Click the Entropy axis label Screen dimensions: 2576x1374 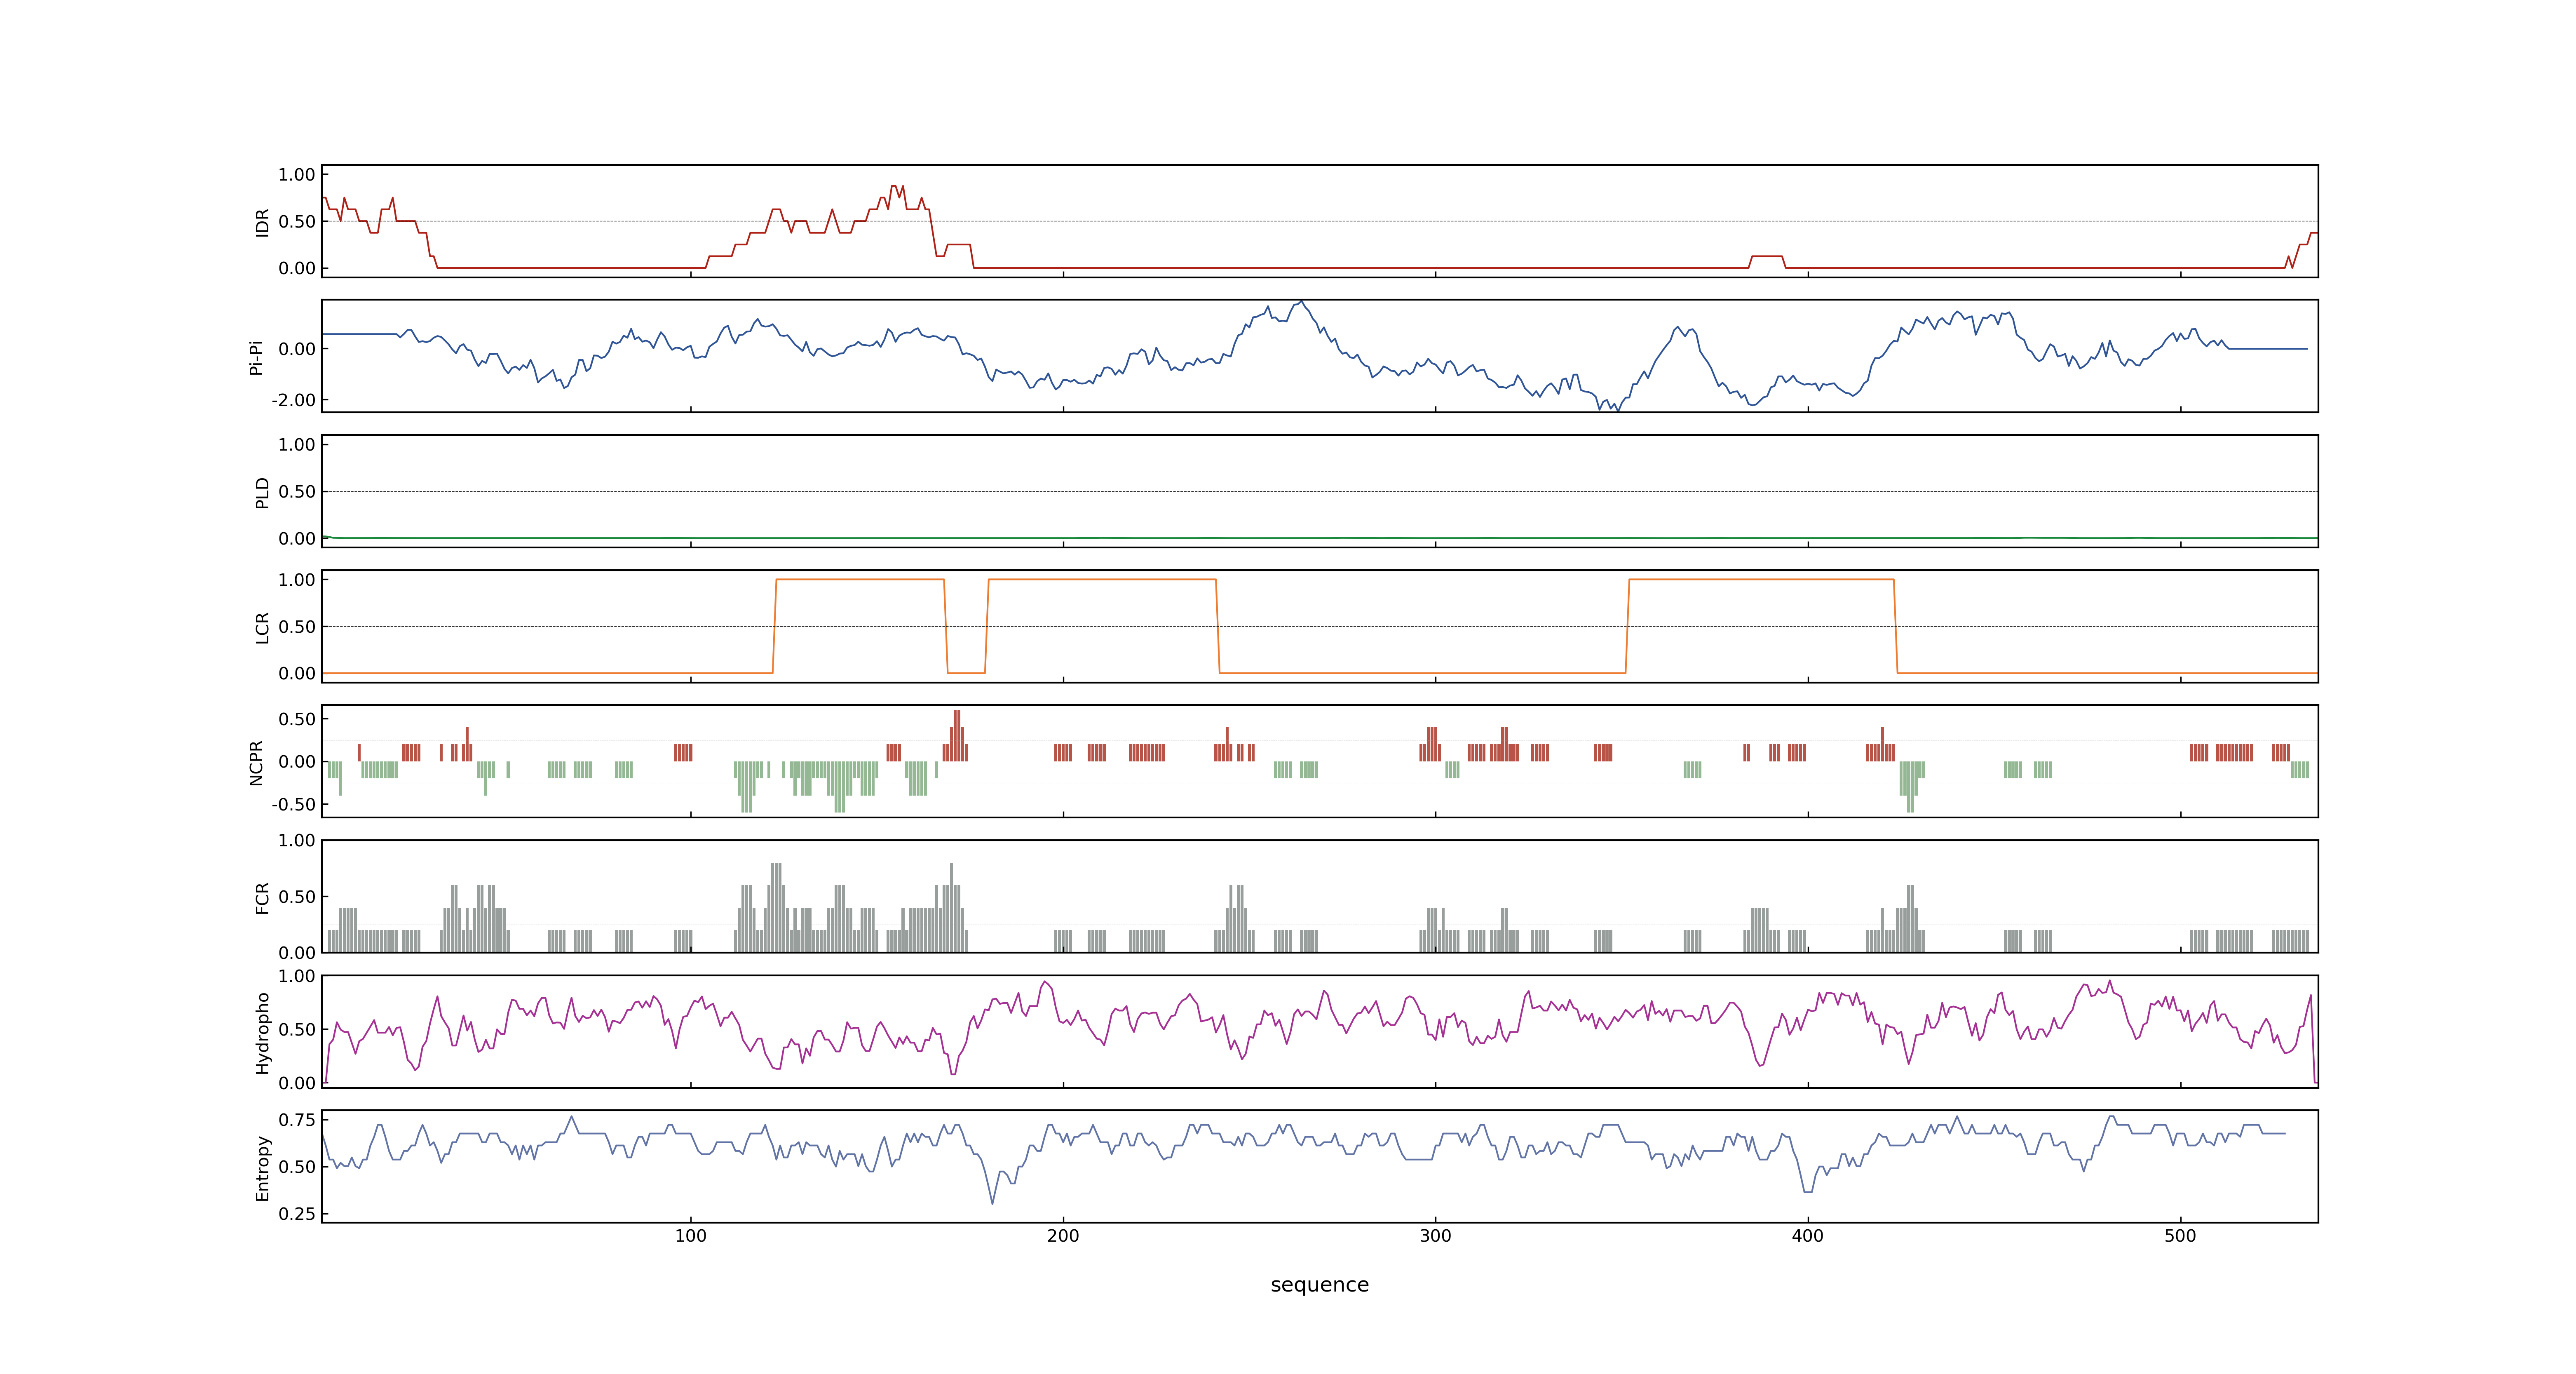pyautogui.click(x=262, y=1167)
